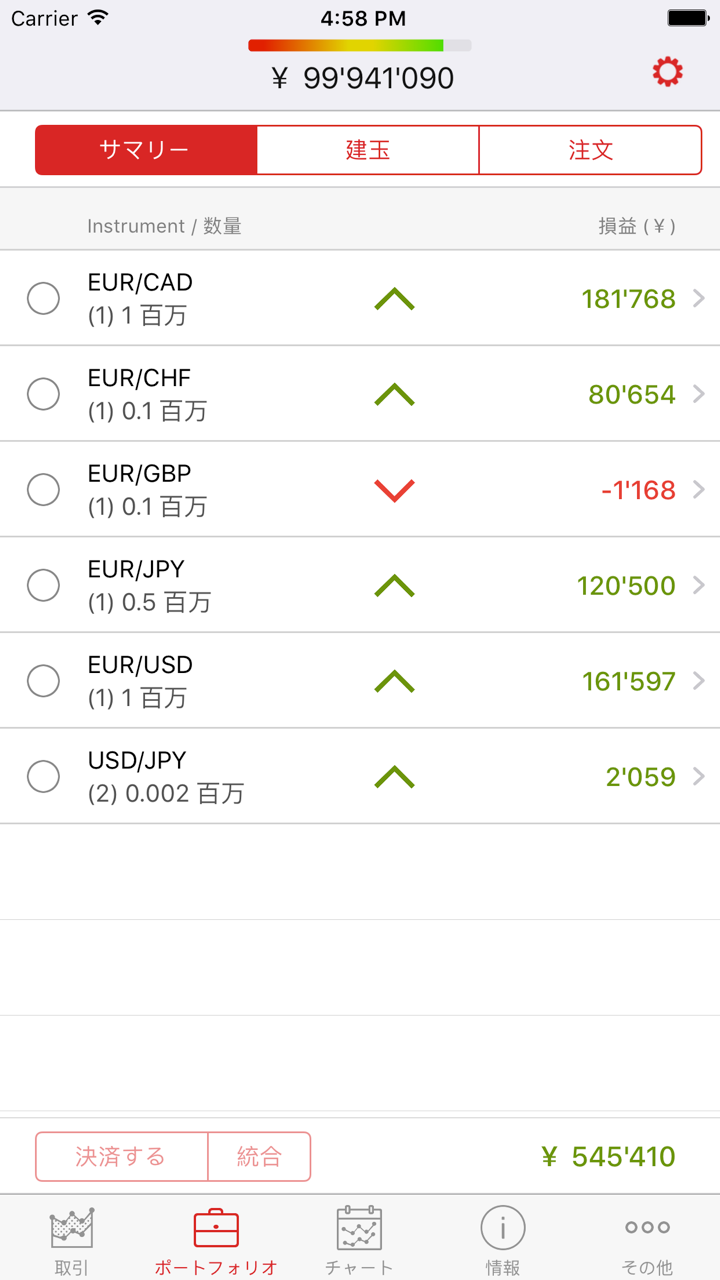This screenshot has width=720, height=1280.
Task: Select the EUR/CAD radio button
Action: pyautogui.click(x=43, y=298)
